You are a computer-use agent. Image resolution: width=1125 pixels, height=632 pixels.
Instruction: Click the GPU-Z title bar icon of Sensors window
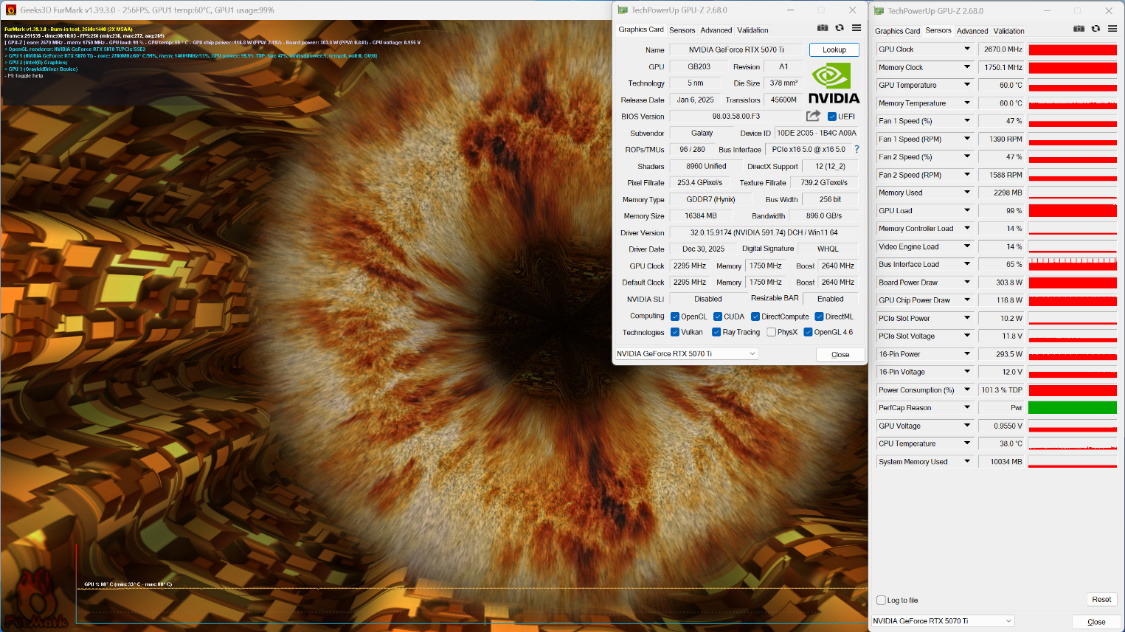pyautogui.click(x=879, y=11)
